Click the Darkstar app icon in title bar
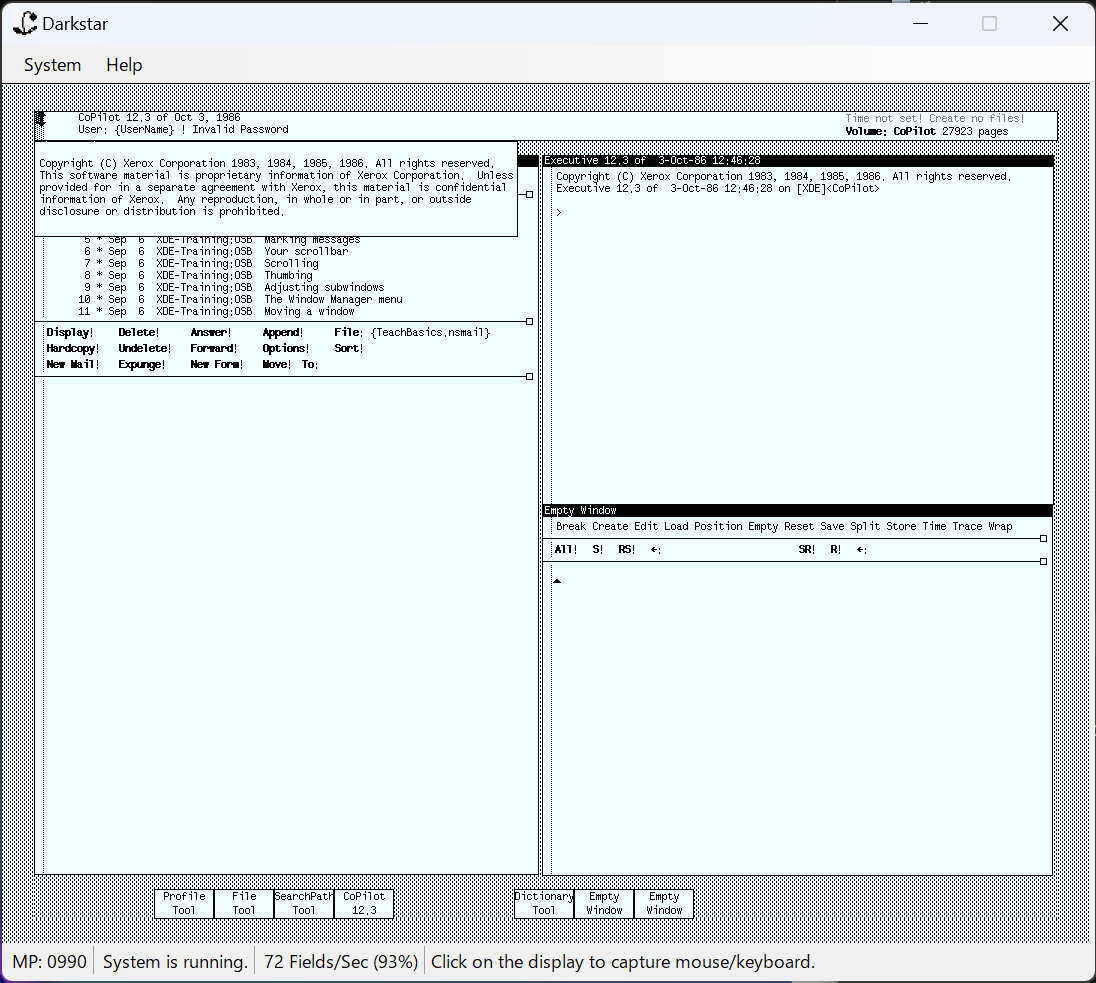Image resolution: width=1096 pixels, height=983 pixels. [x=25, y=23]
